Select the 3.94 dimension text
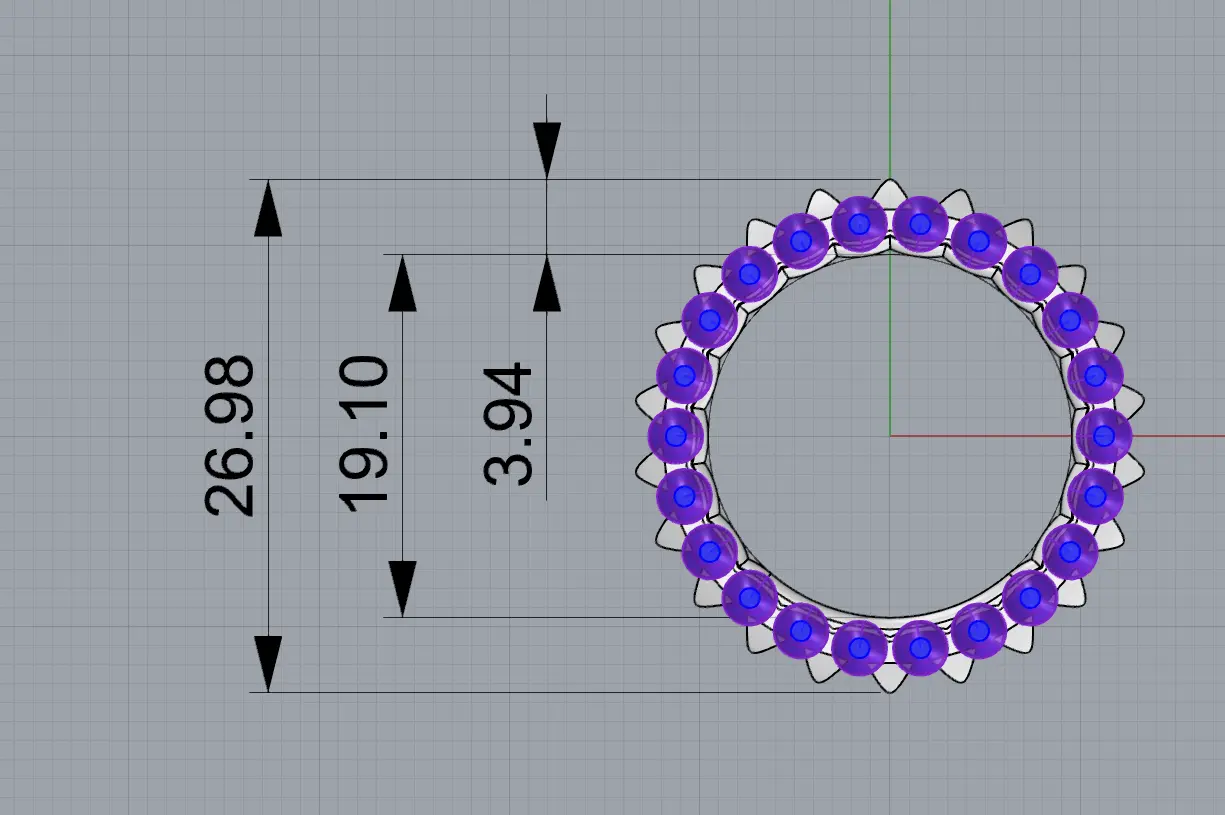Image resolution: width=1225 pixels, height=815 pixels. point(508,425)
